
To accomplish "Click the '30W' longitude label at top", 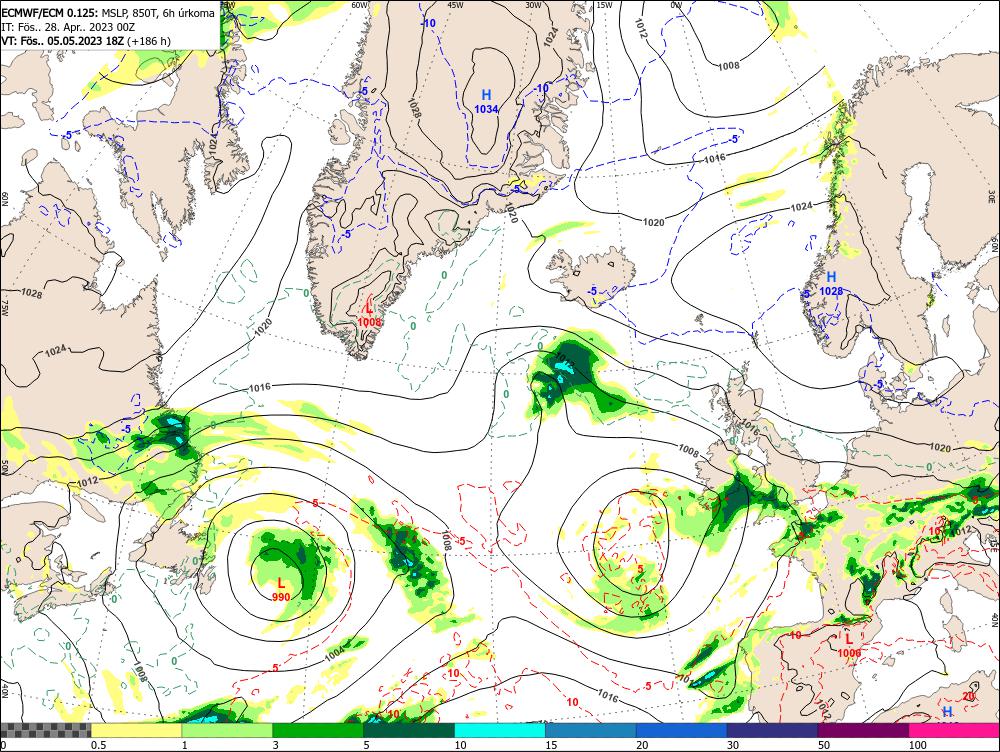I will [533, 5].
